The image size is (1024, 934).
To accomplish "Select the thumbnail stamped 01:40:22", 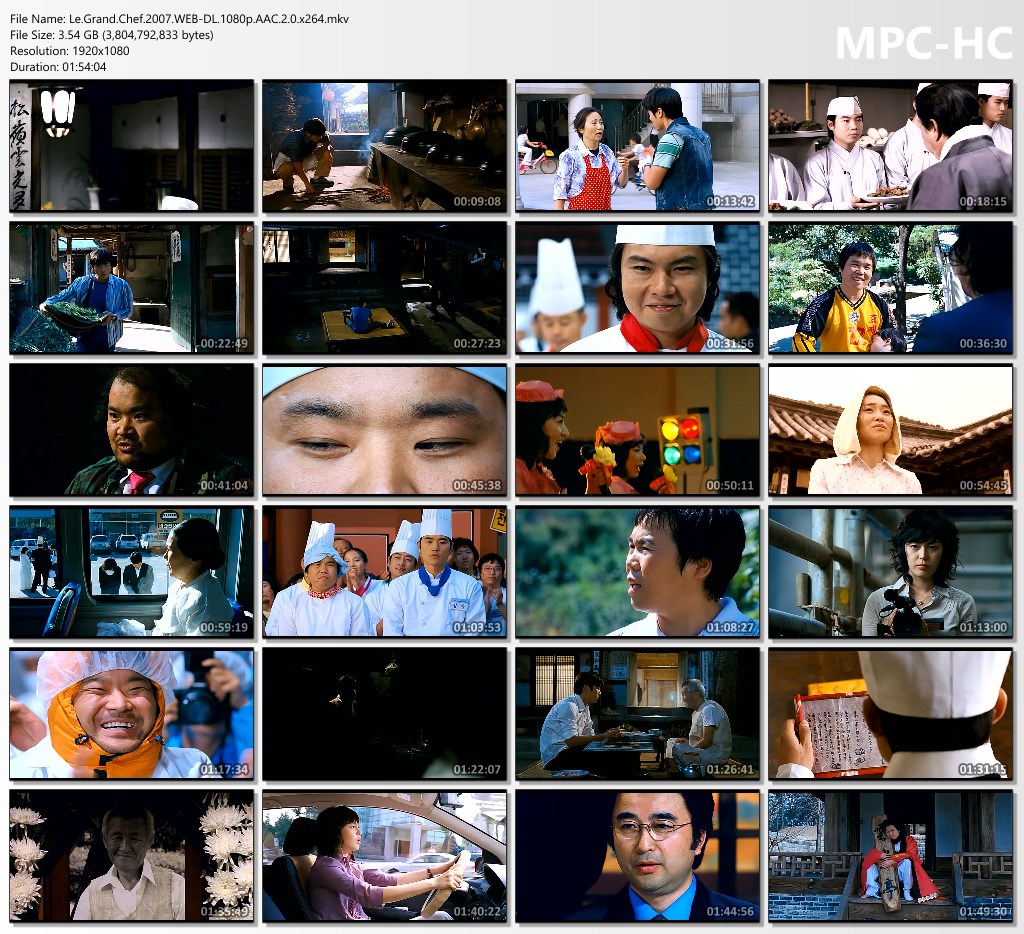I will tap(385, 856).
